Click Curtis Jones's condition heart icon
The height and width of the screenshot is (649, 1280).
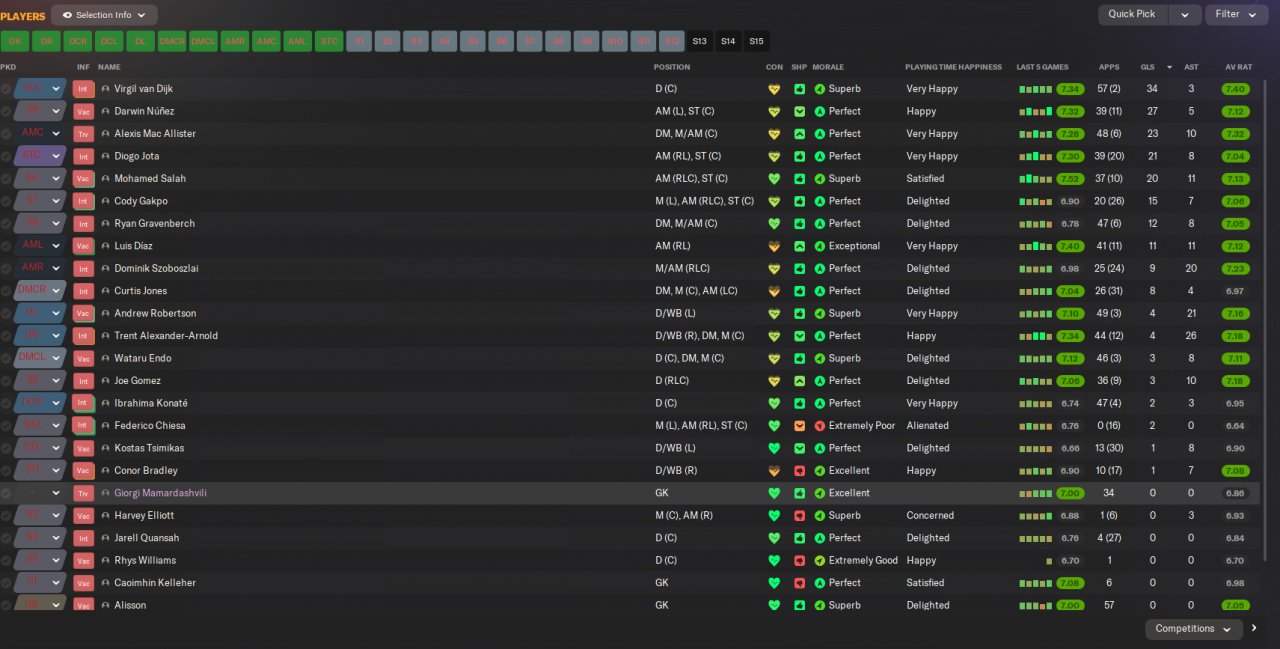(x=773, y=291)
